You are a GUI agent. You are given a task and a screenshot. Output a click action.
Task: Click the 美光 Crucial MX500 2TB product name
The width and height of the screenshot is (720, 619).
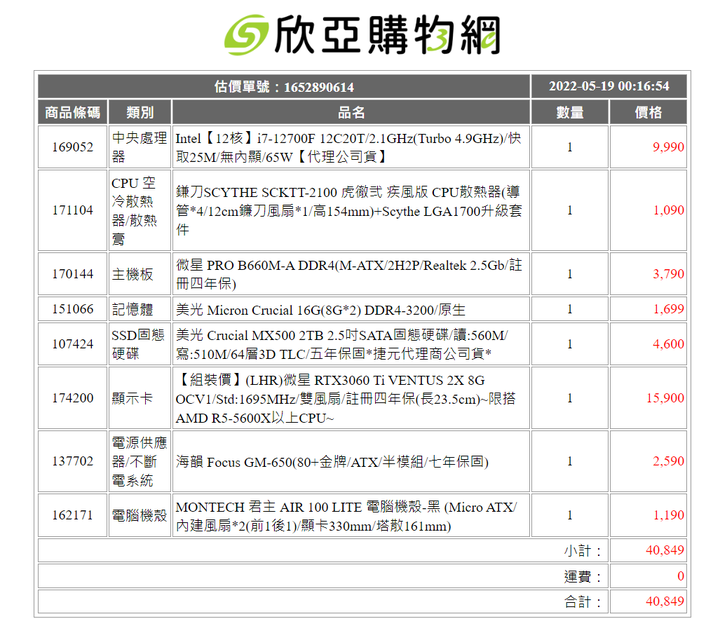click(x=342, y=344)
